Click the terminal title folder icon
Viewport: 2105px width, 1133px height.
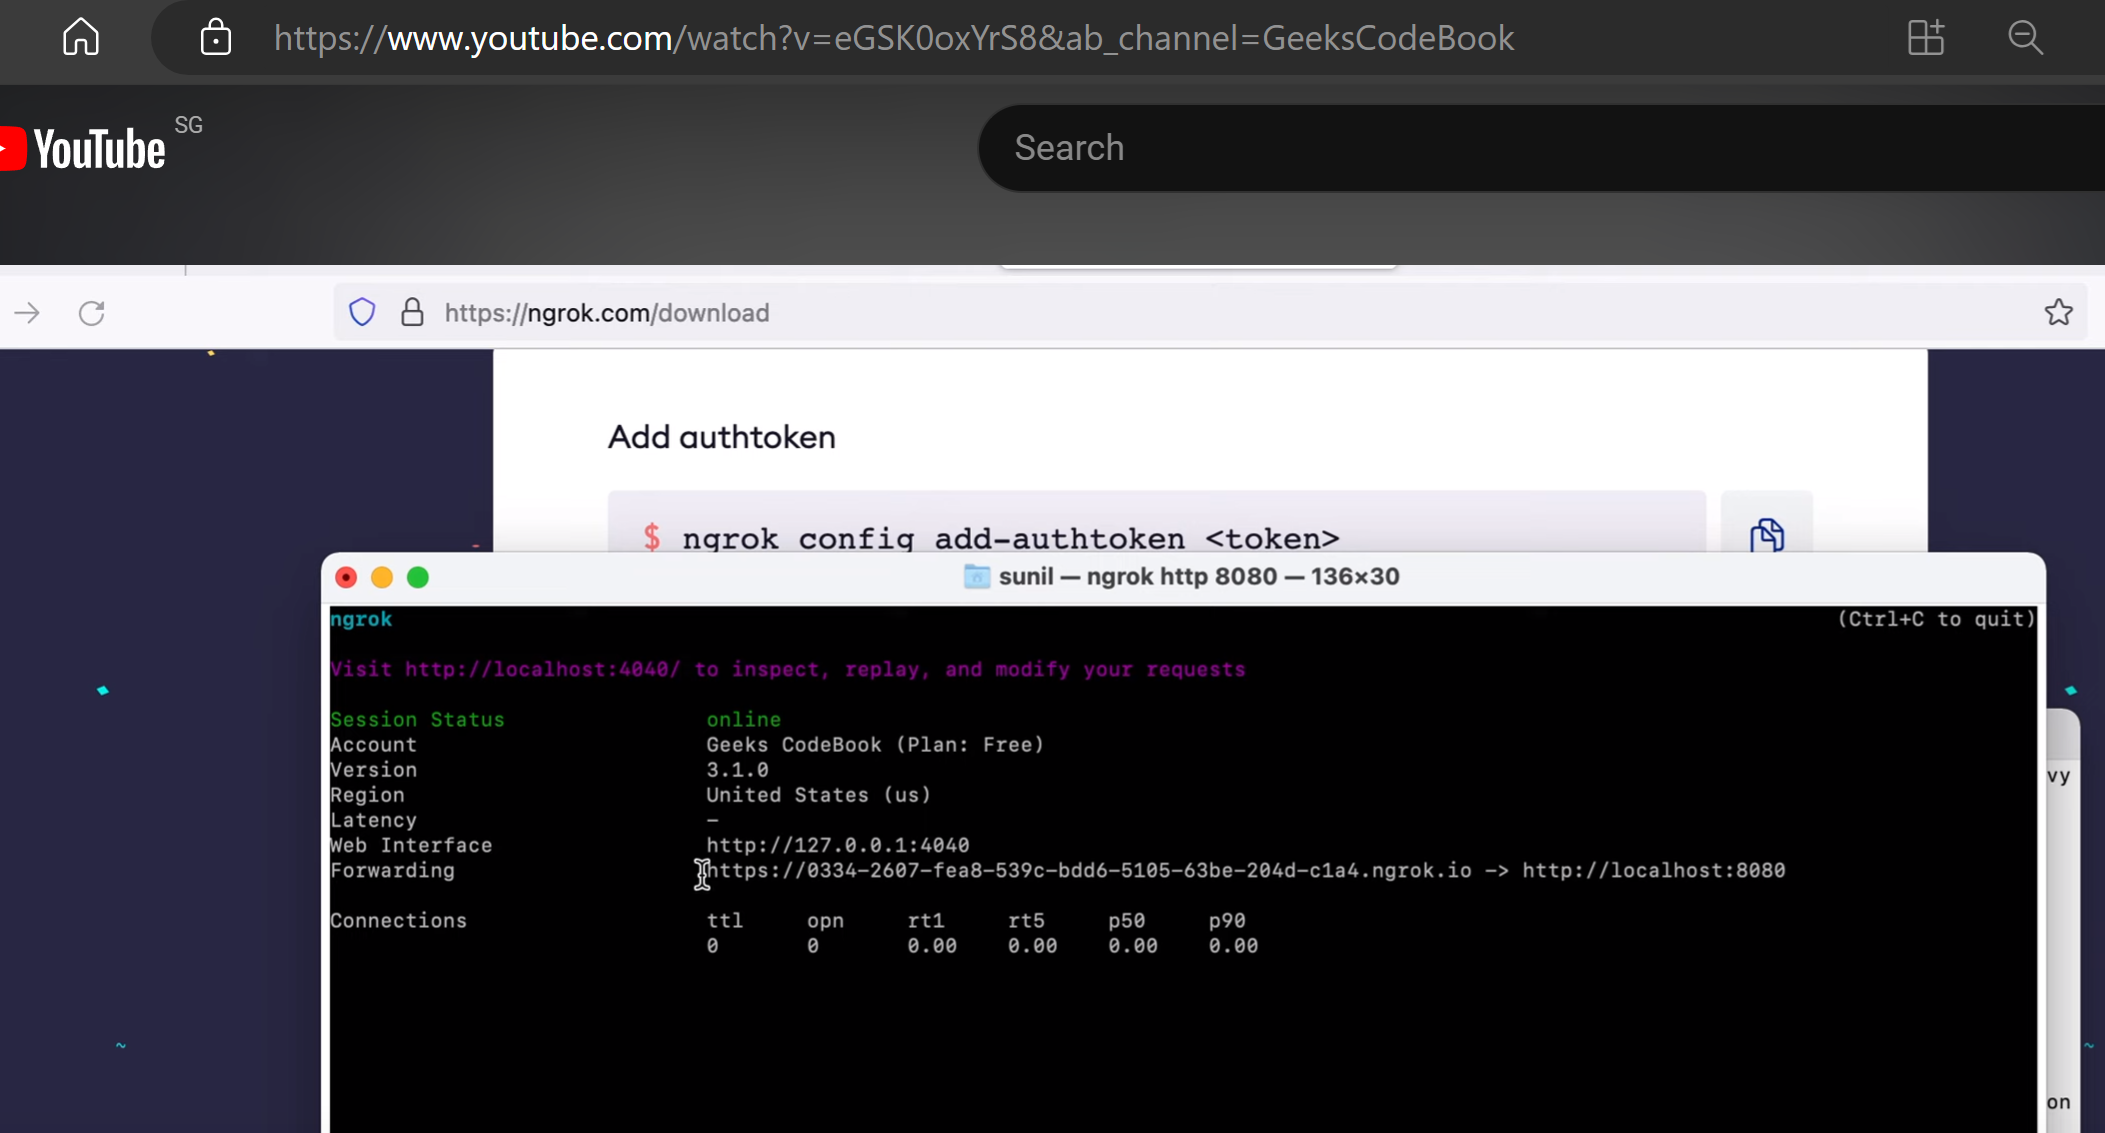coord(977,576)
